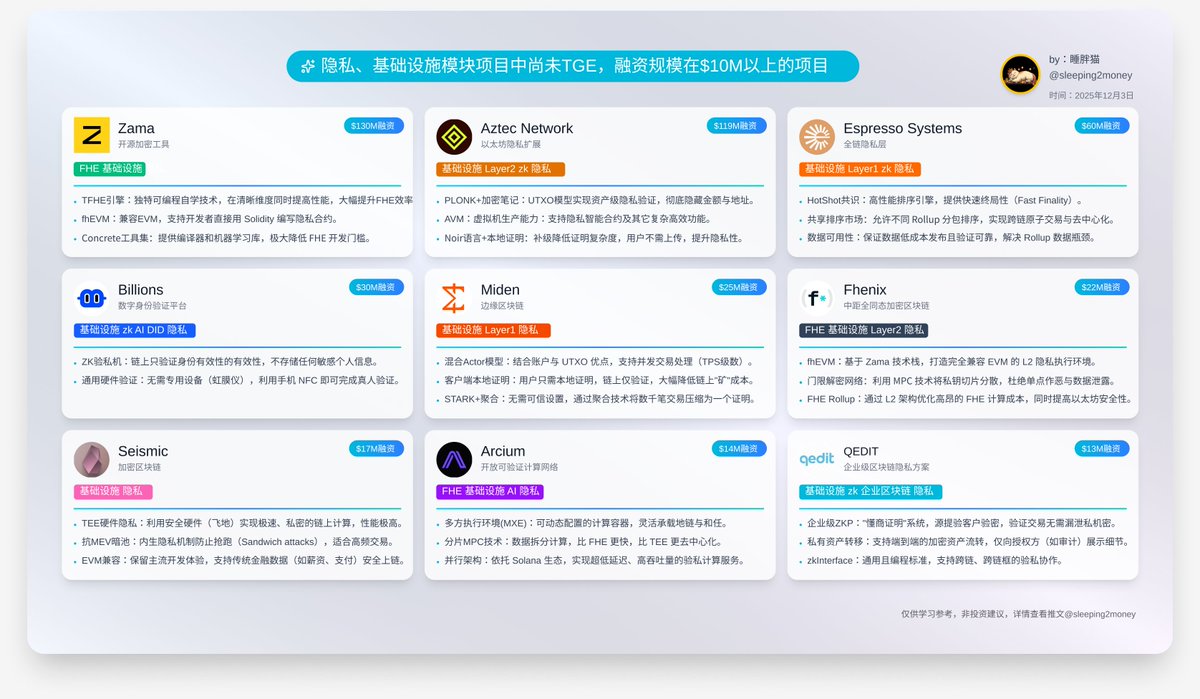Screen dimensions: 1200x699
Task: Click the Aztec Network diamond logo
Action: click(454, 136)
